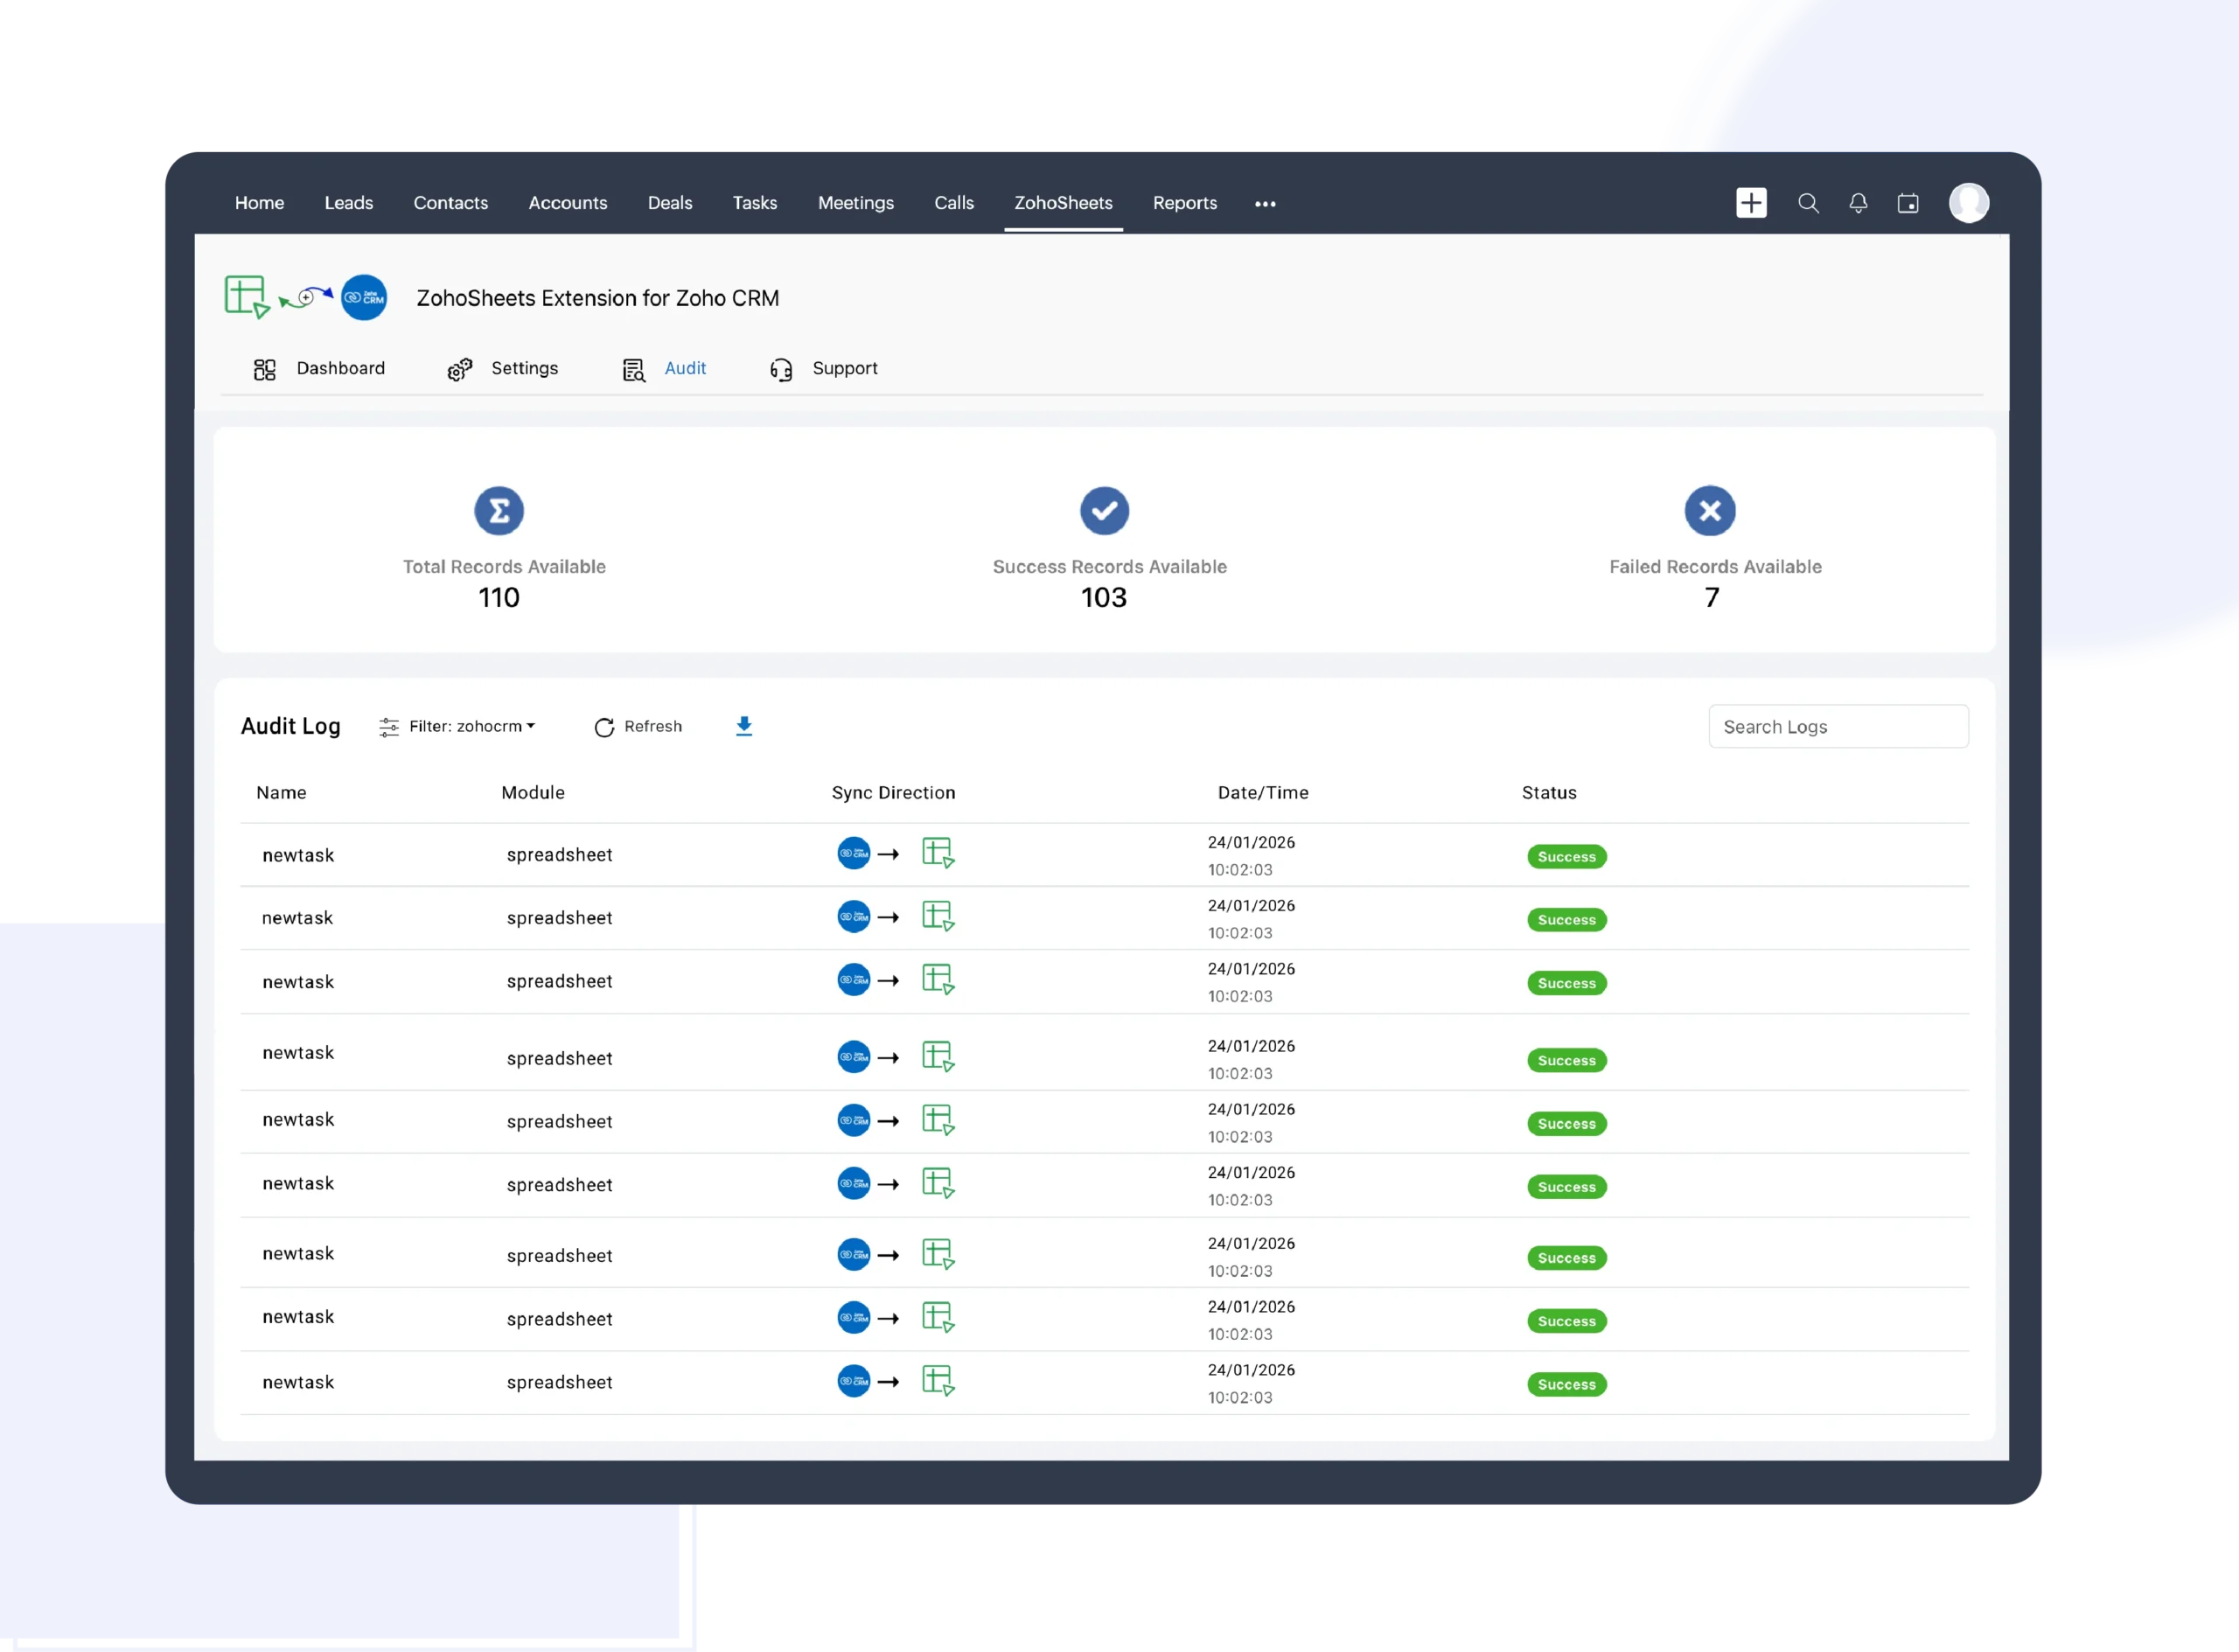Click the Failed Records Available cross icon
Viewport: 2239px width, 1652px height.
1710,510
